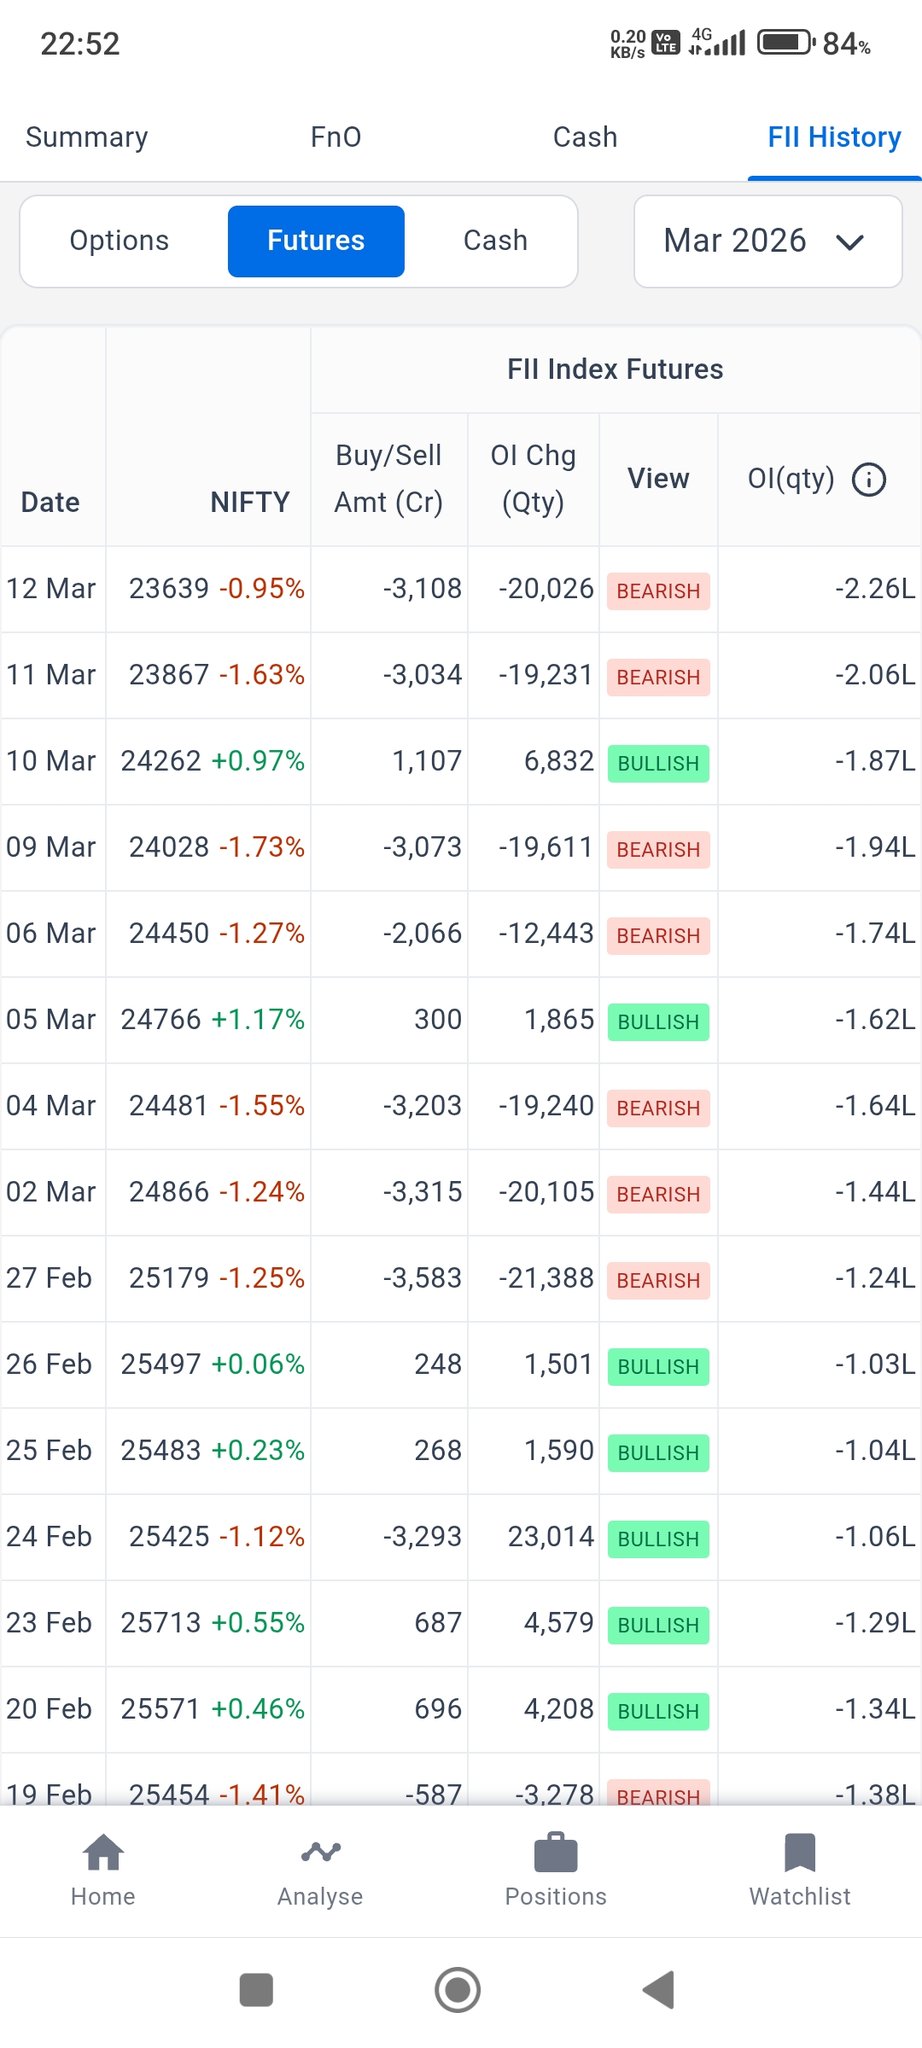Tap the BULLISH badge for 10 Mar
922x2048 pixels.
[658, 763]
